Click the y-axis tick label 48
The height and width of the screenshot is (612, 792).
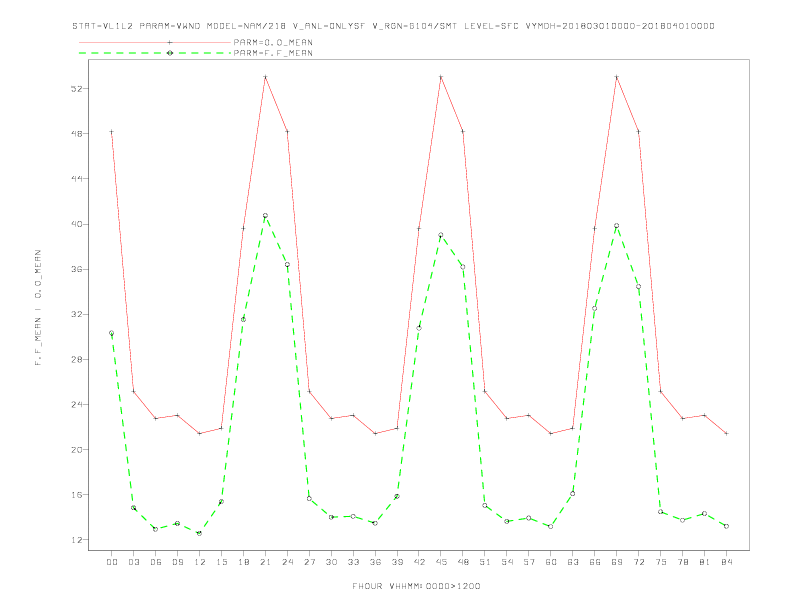(77, 134)
